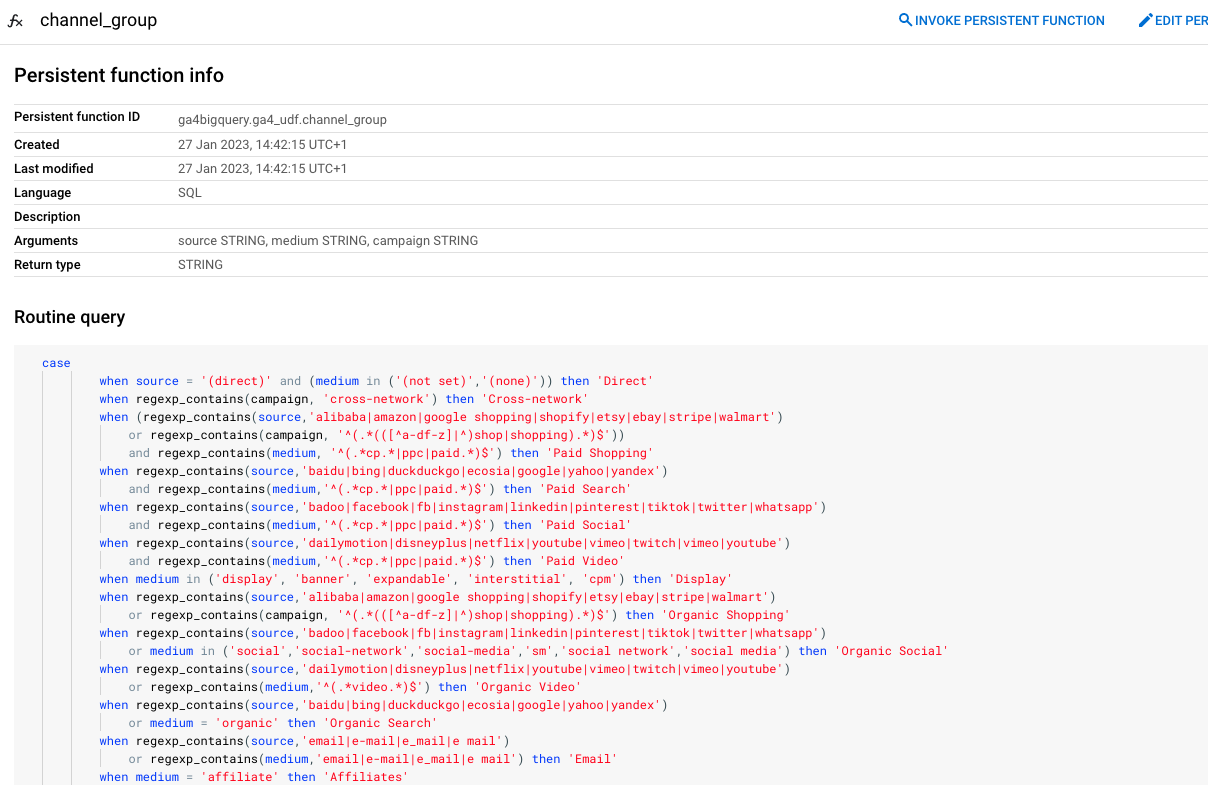Screen dimensions: 1208x785
Task: Click the fx function icon in header
Action: click(15, 20)
